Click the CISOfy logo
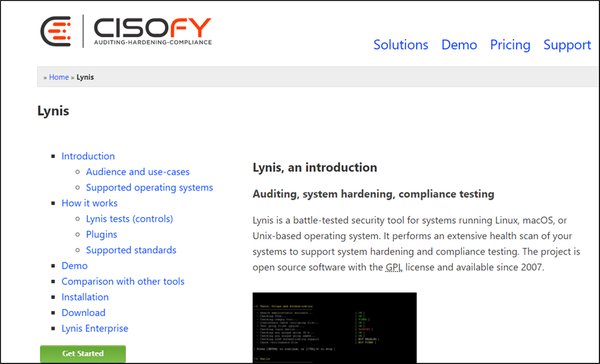 [x=126, y=31]
